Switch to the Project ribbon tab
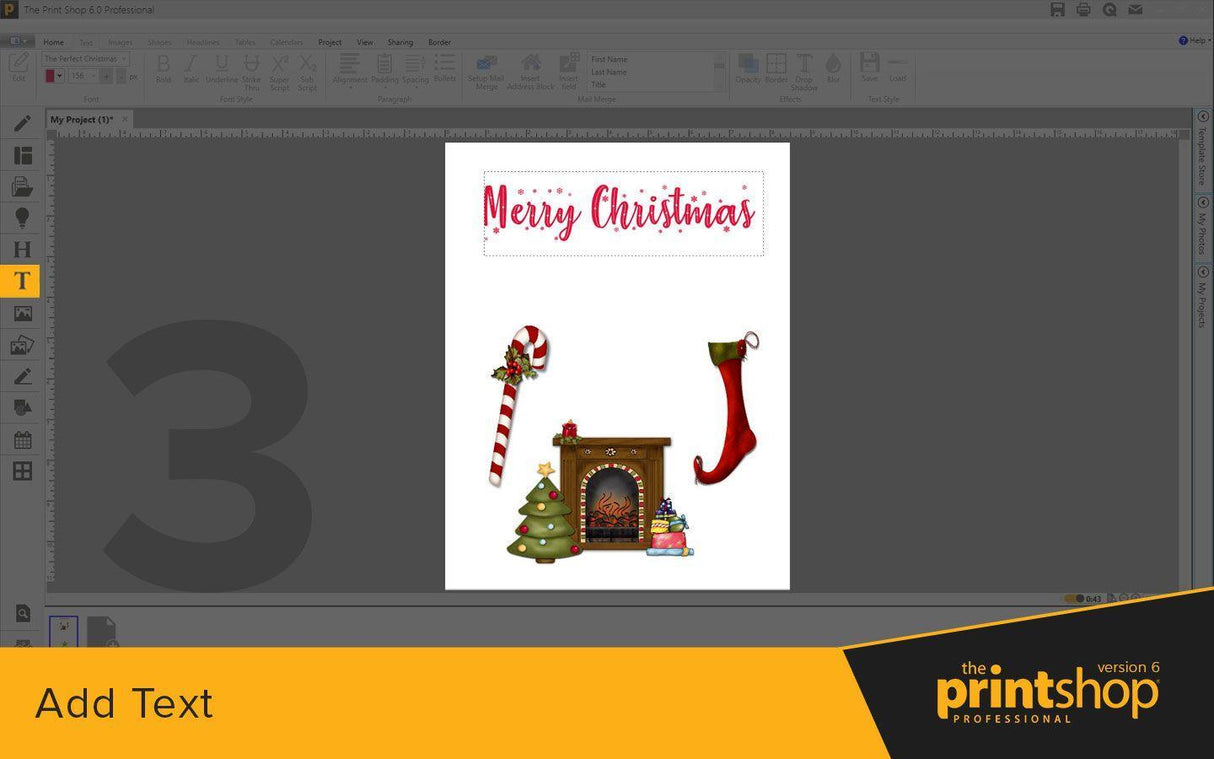The width and height of the screenshot is (1214, 759). coord(329,42)
